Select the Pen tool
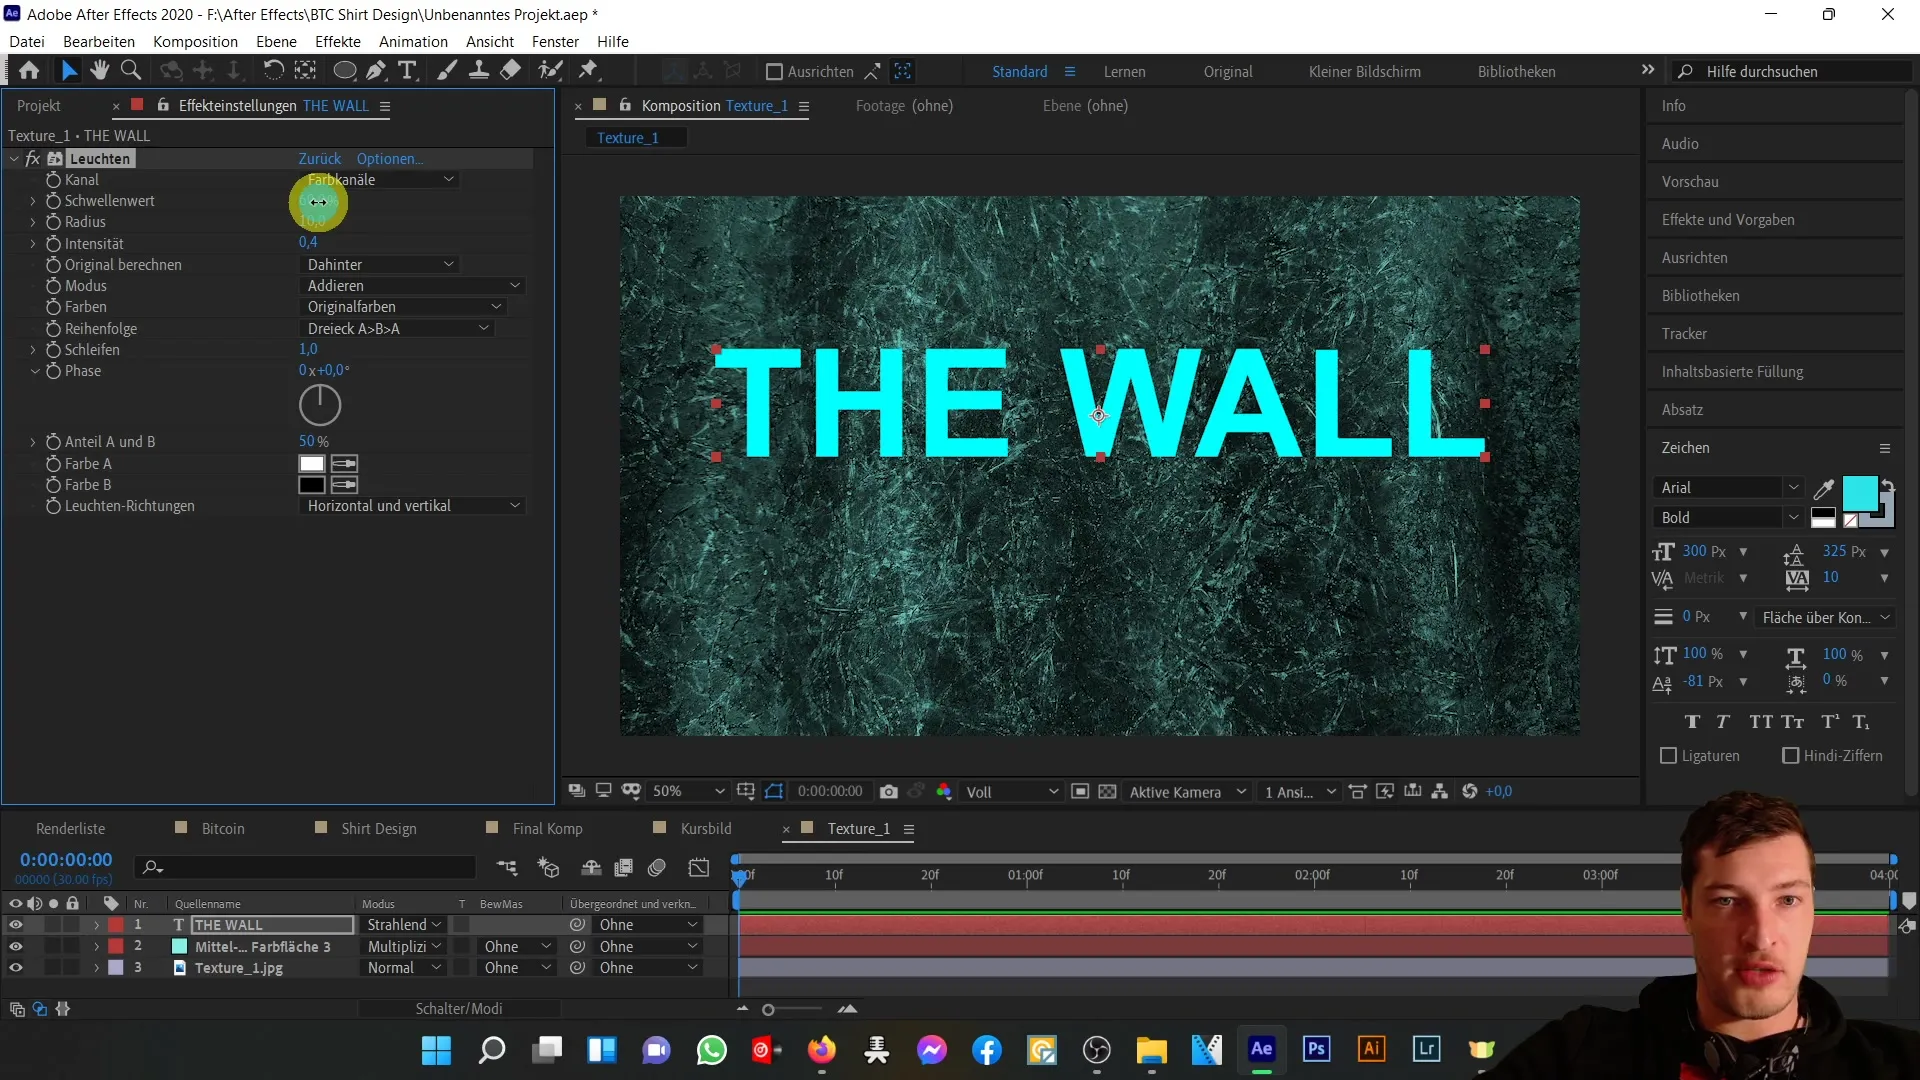The width and height of the screenshot is (1920, 1080). point(376,70)
